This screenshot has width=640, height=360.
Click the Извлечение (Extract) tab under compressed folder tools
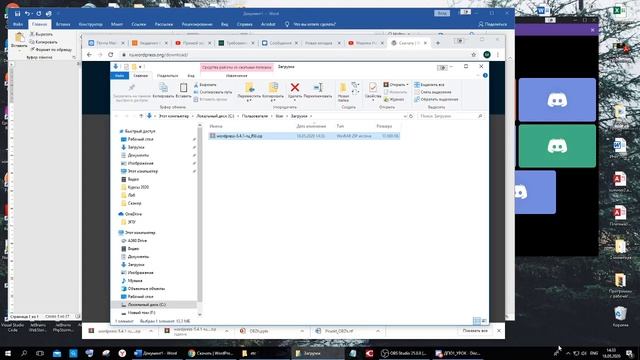[x=236, y=76]
